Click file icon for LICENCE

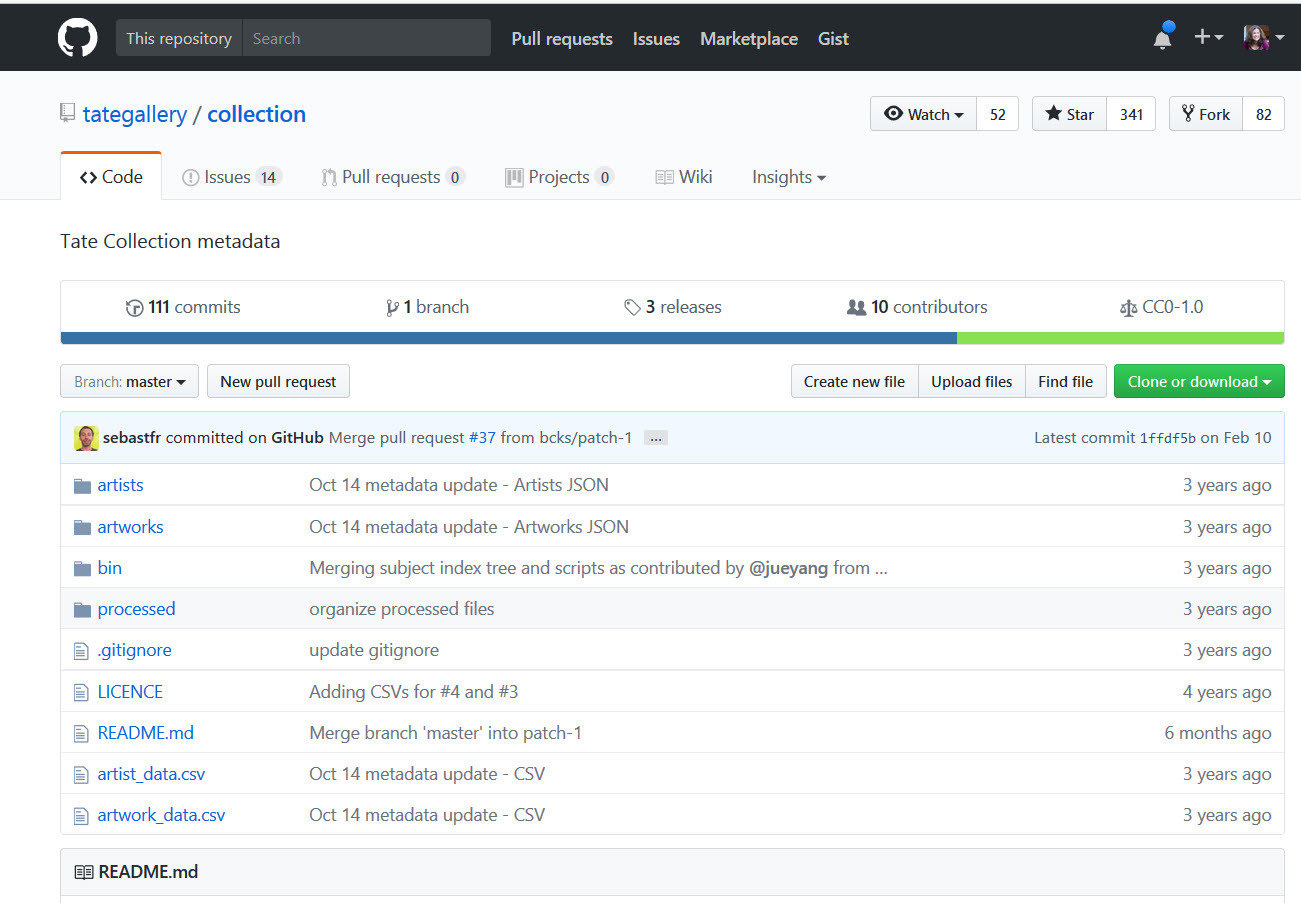(81, 692)
